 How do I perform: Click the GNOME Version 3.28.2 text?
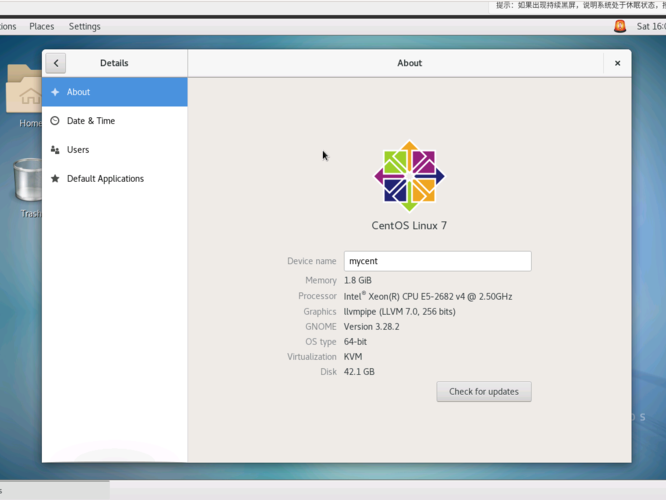tap(371, 327)
